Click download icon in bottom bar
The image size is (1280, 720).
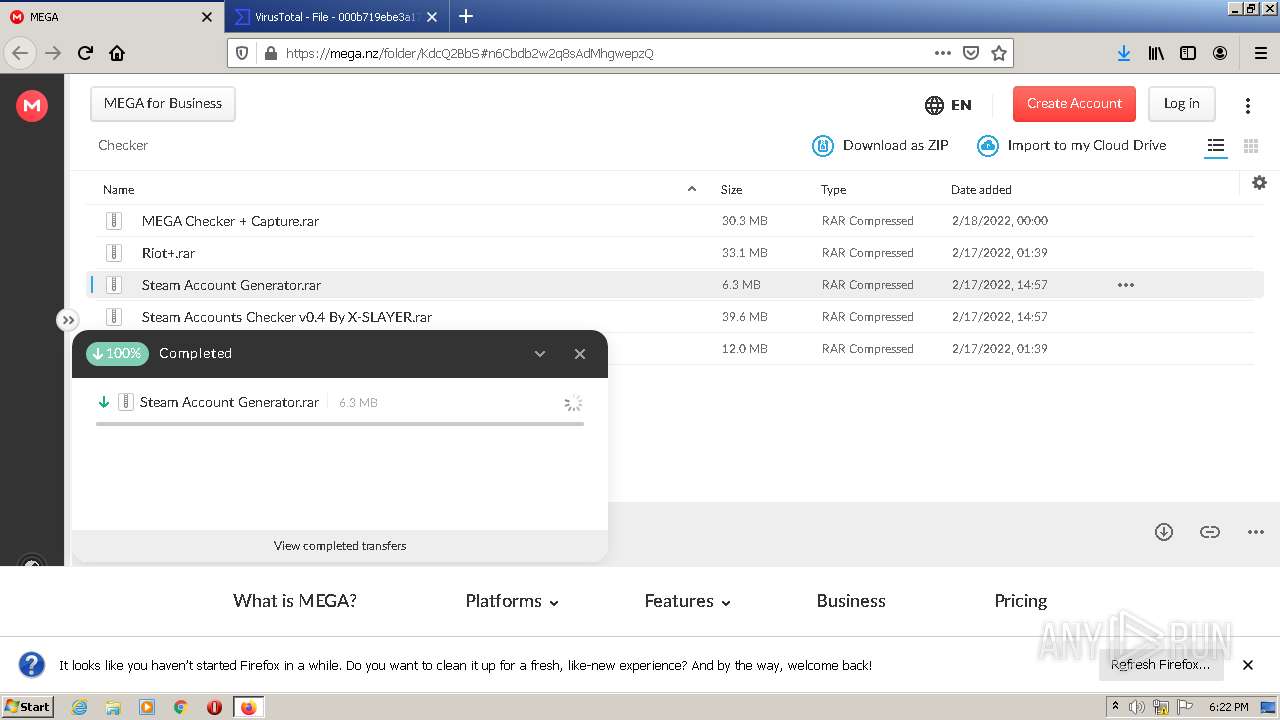[1163, 532]
